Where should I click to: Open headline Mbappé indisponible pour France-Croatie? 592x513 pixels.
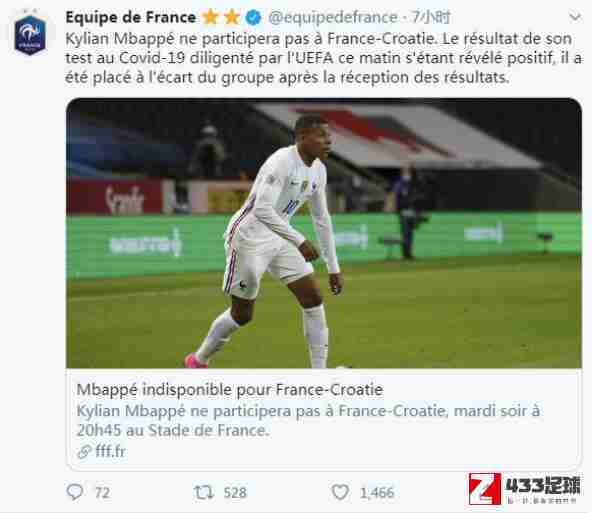pos(230,390)
